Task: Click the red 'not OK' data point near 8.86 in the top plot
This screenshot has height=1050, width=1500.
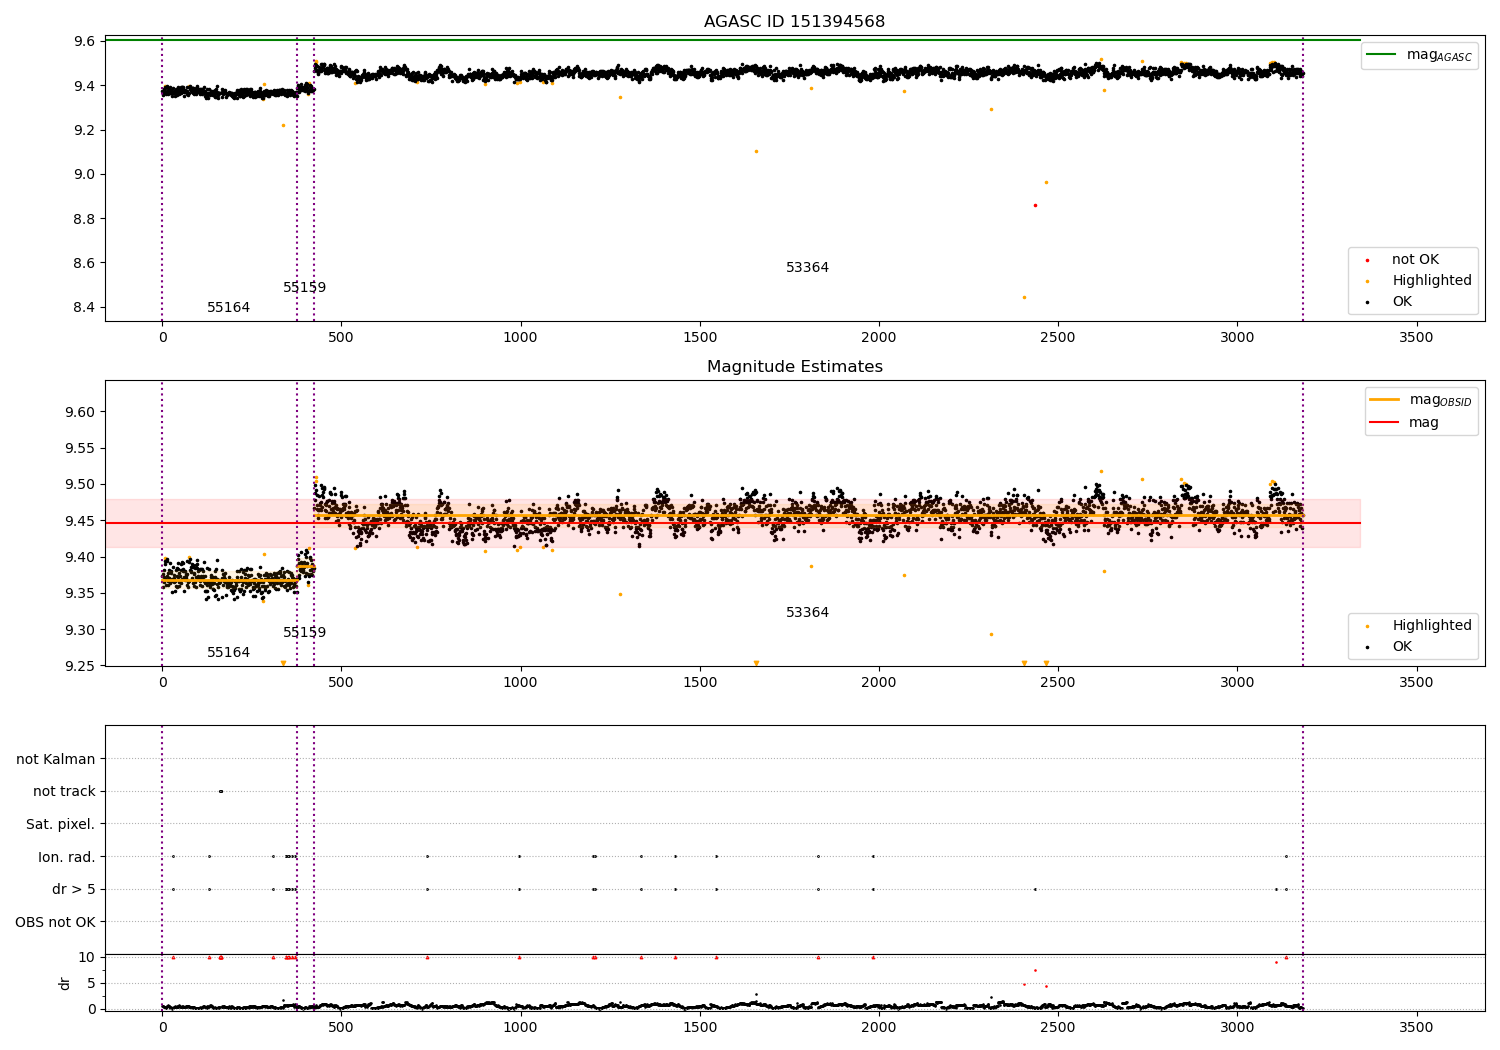Action: coord(1035,205)
